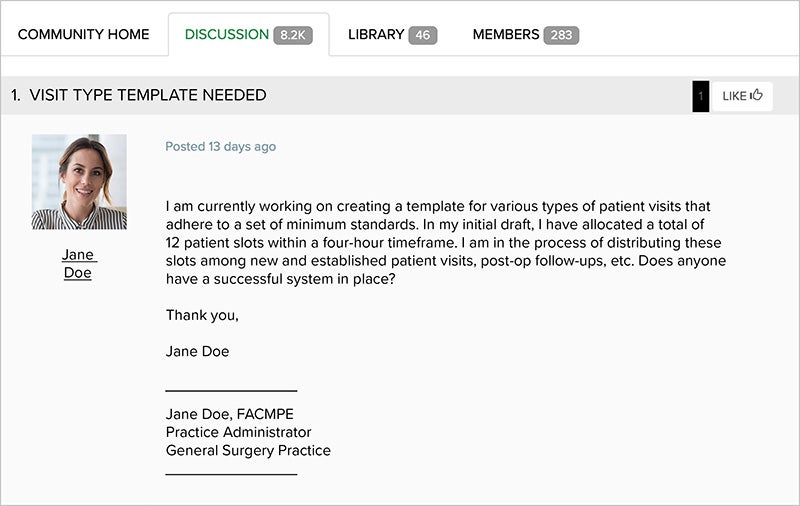The image size is (800, 506).
Task: Click the 283 members count badge
Action: (x=562, y=35)
